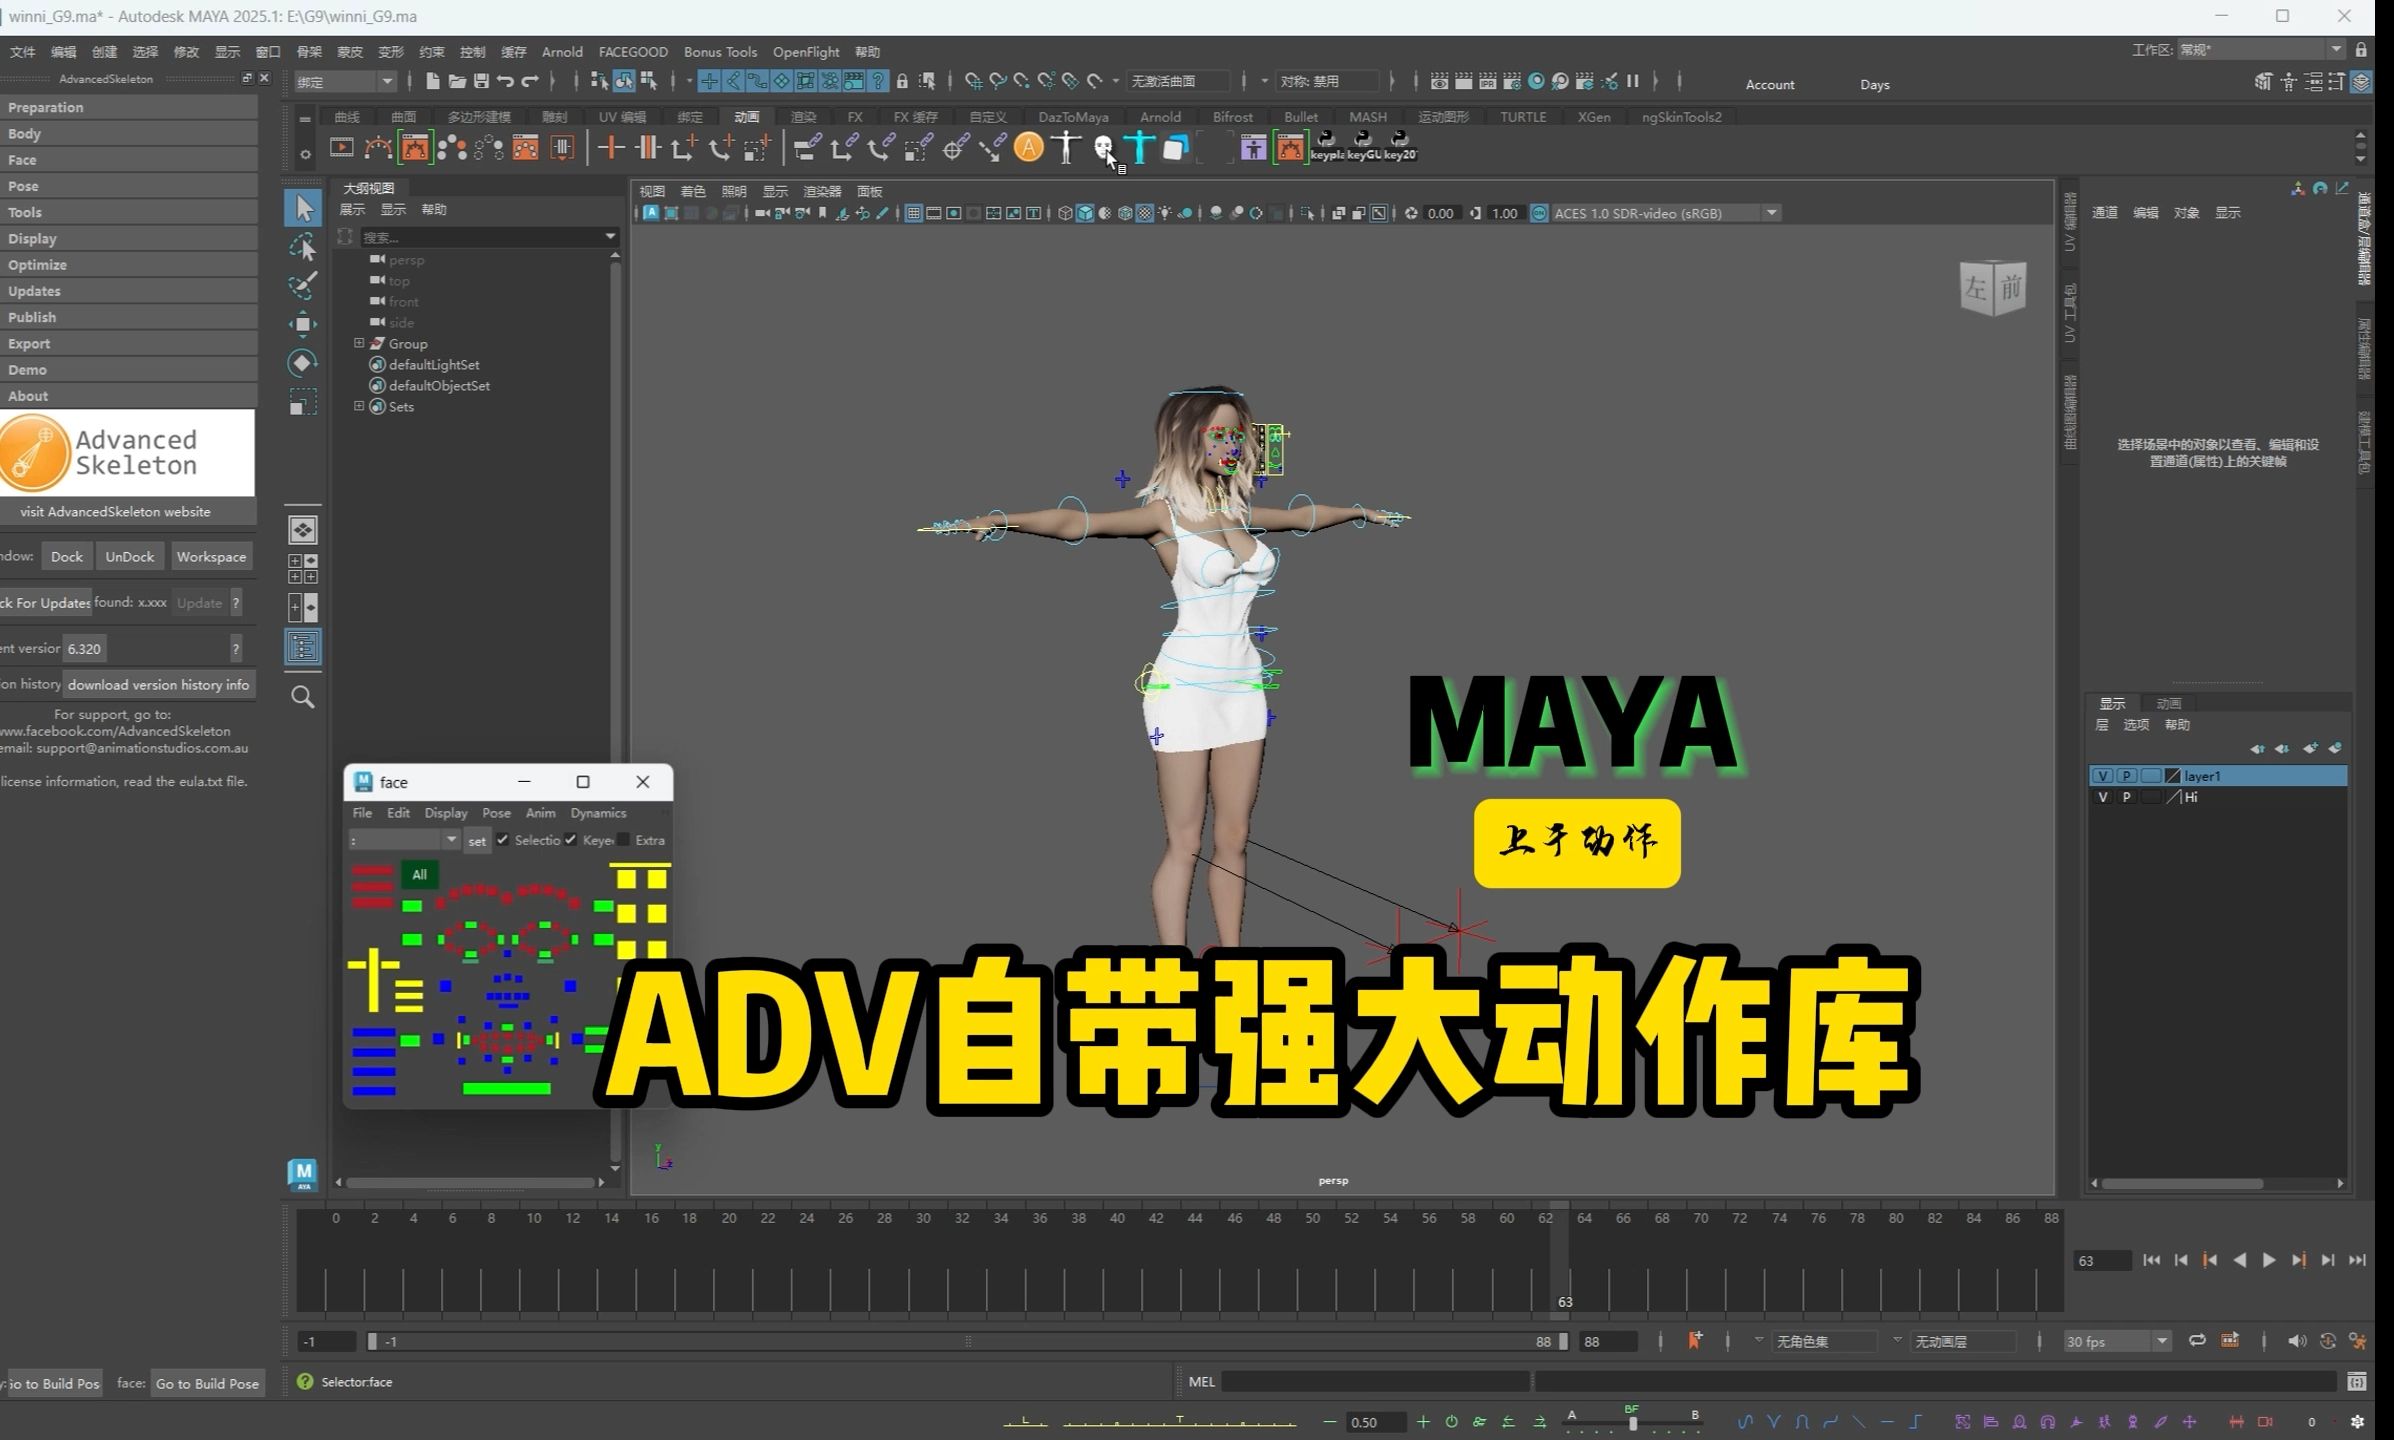Toggle the Keyed checkbox in face window
This screenshot has height=1440, width=2394.
tap(570, 840)
